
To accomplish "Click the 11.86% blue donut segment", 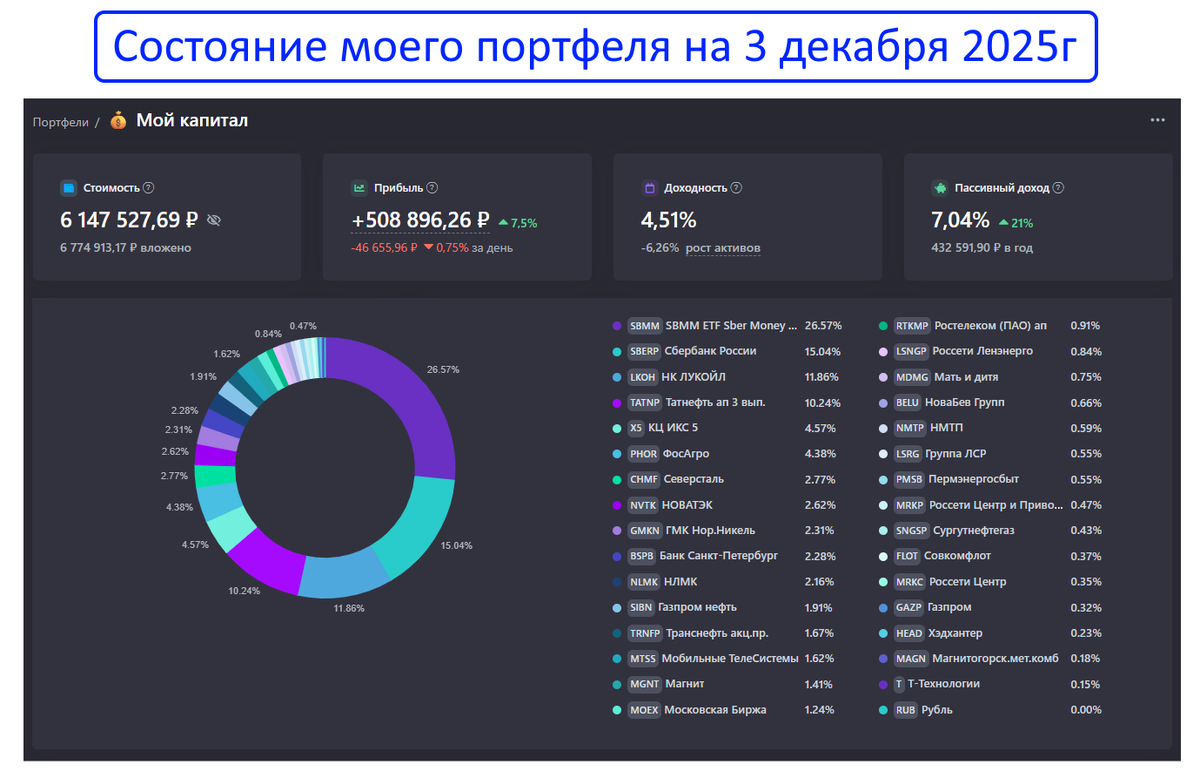I will (x=343, y=573).
